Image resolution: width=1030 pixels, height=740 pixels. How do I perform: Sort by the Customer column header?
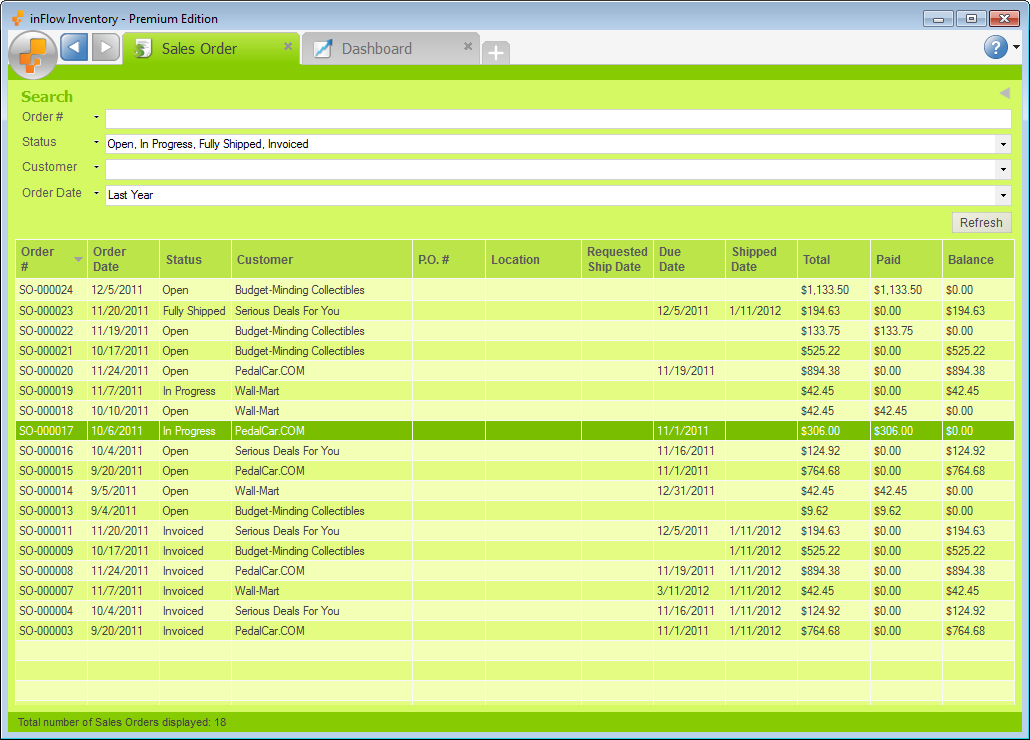[x=322, y=259]
